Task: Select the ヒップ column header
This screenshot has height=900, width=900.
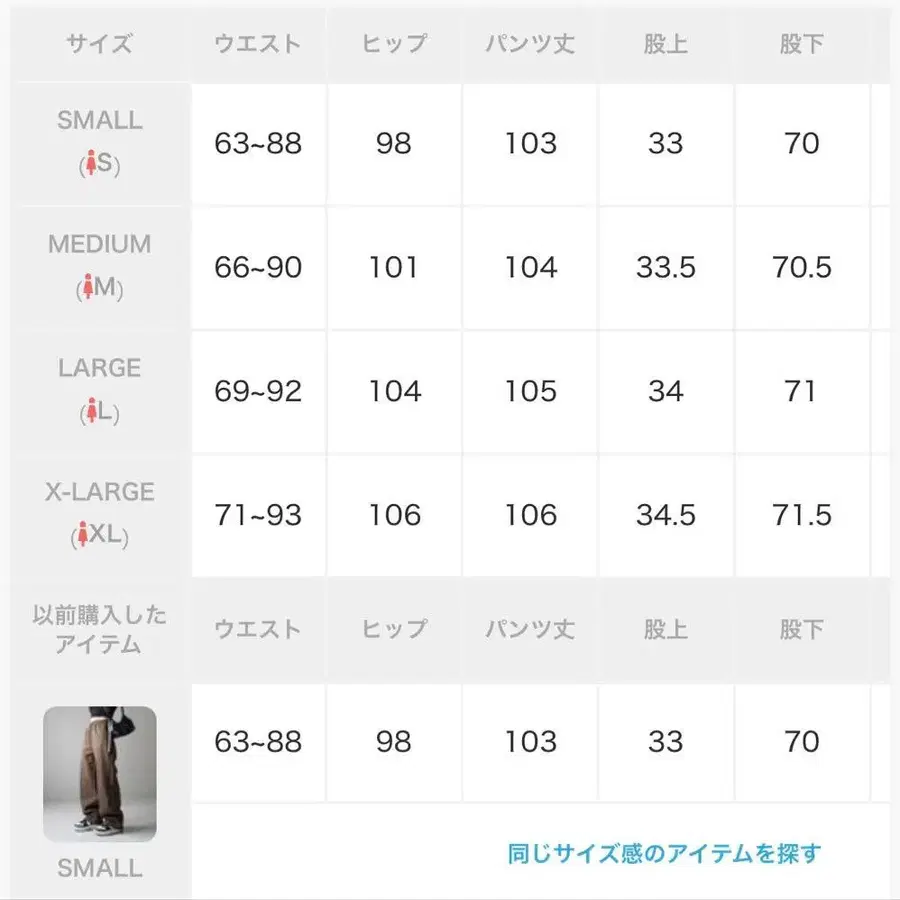Action: click(394, 43)
